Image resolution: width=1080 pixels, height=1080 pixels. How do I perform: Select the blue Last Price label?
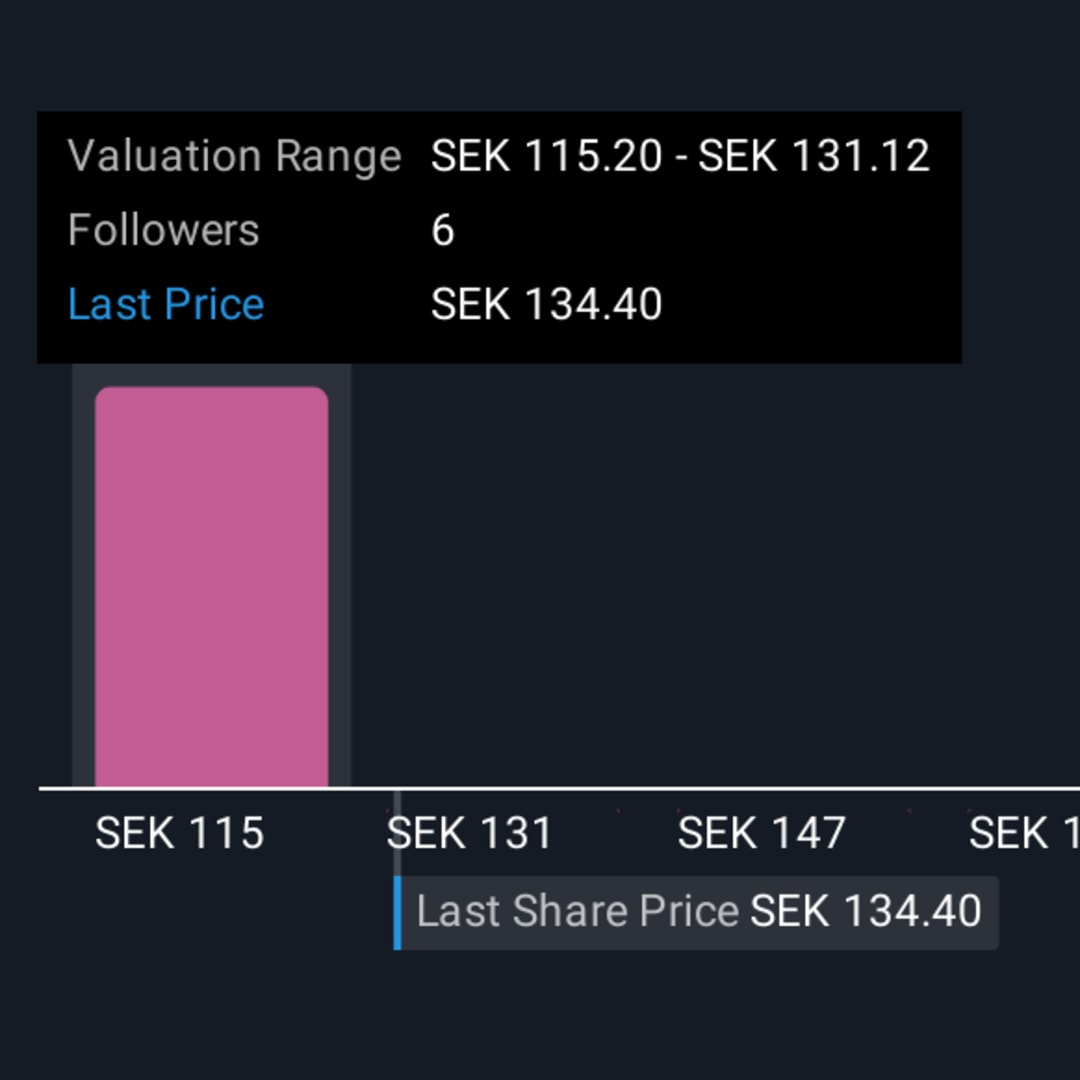[x=166, y=304]
